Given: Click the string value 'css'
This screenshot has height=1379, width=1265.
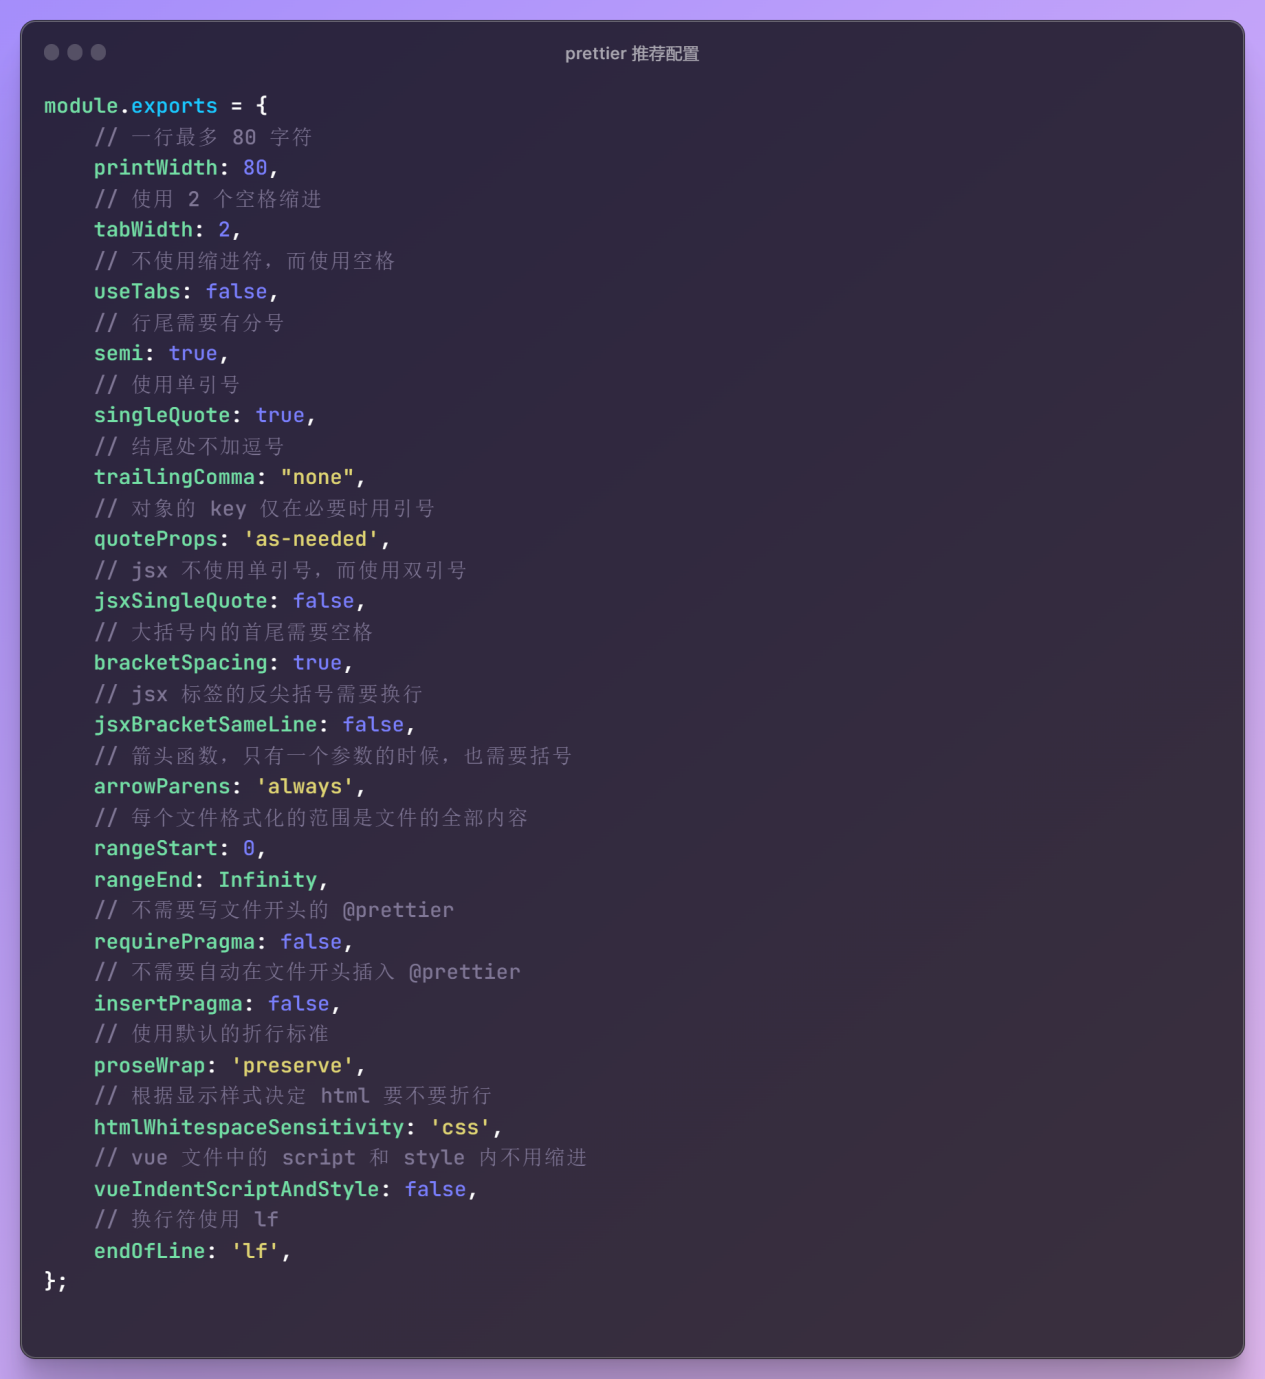Looking at the screenshot, I should pyautogui.click(x=461, y=1128).
